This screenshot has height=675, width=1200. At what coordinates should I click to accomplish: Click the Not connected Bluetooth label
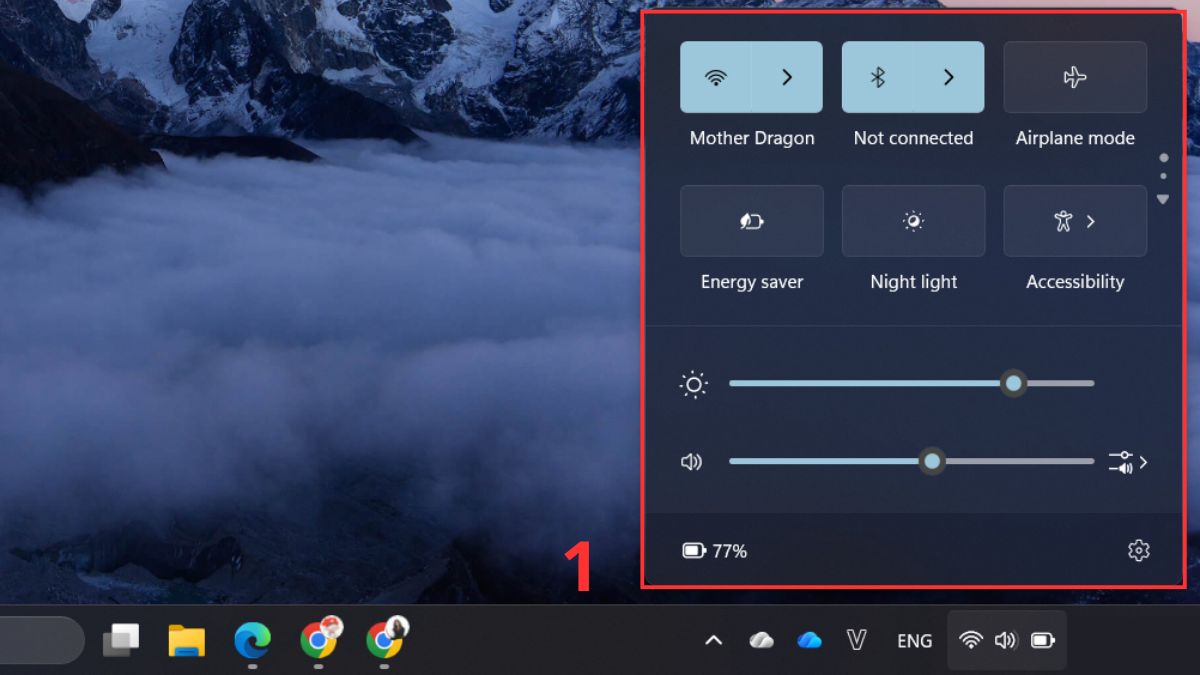tap(913, 138)
